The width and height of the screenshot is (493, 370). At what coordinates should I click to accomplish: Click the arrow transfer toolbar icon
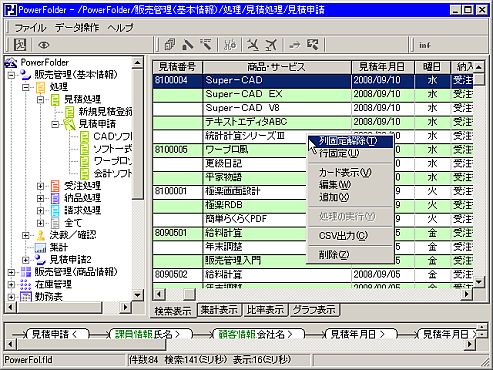pyautogui.click(x=294, y=44)
